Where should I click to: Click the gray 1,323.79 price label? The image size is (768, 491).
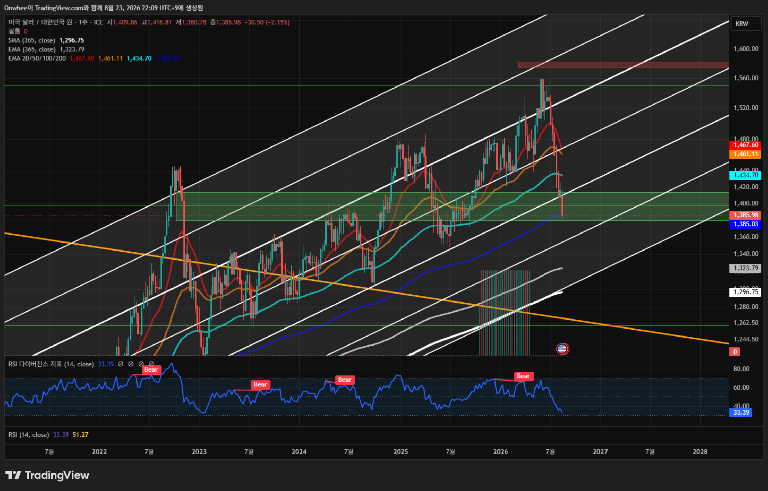[745, 268]
